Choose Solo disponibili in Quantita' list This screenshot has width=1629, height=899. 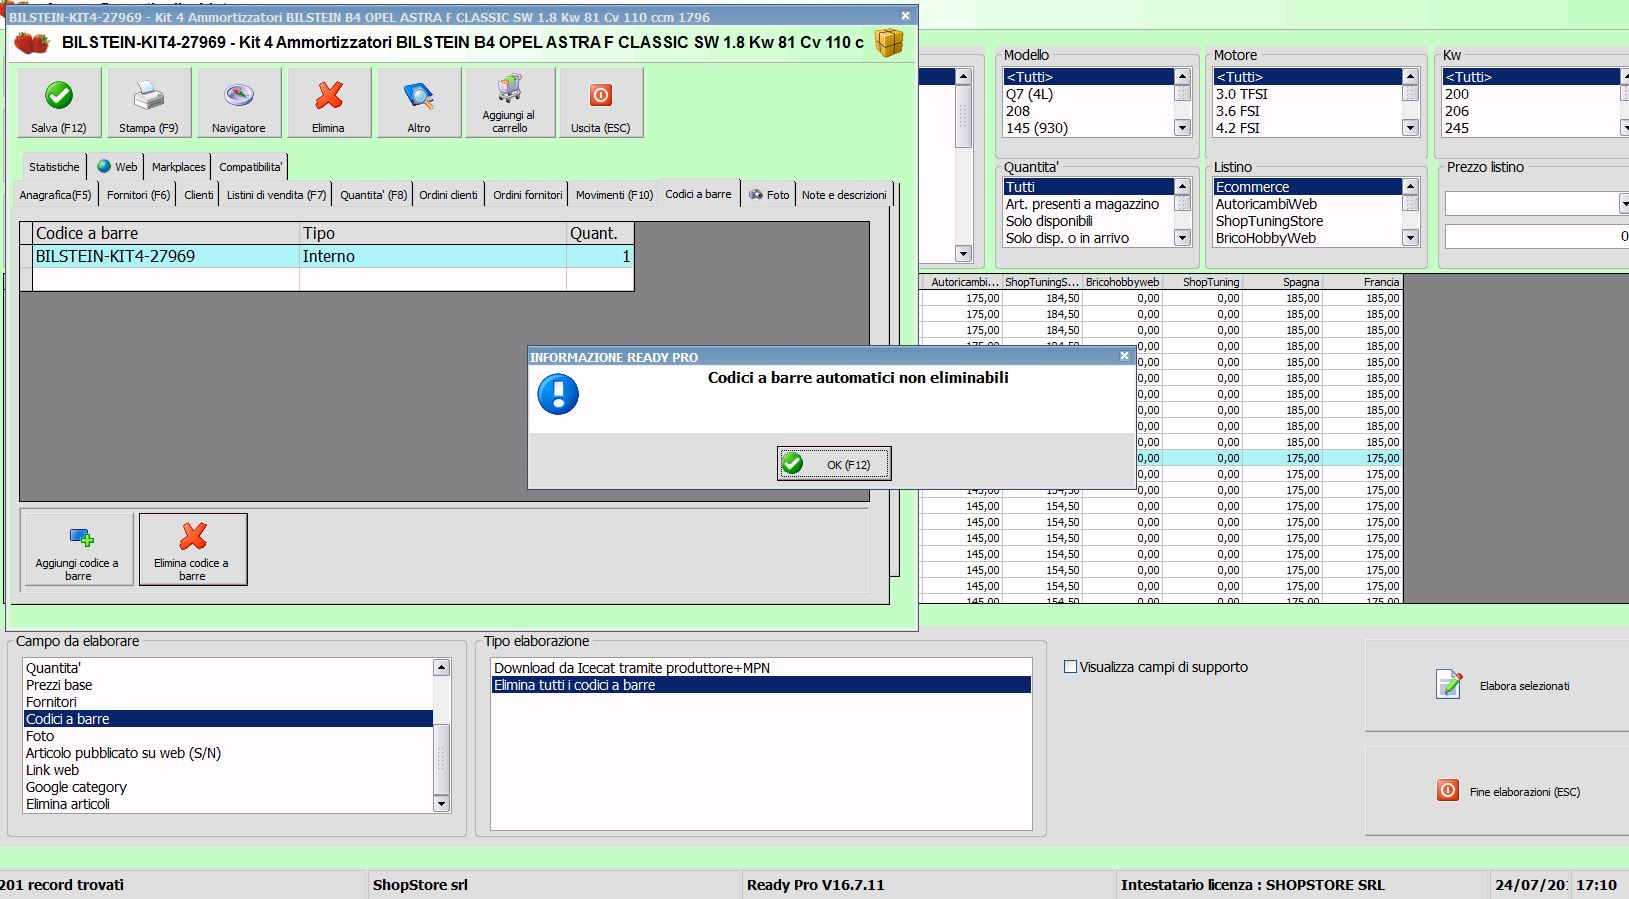[x=1088, y=221]
